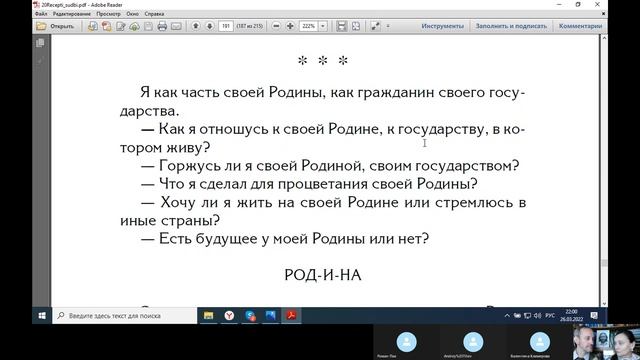The width and height of the screenshot is (640, 360).
Task: Click the 222% zoom value field
Action: [x=309, y=26]
